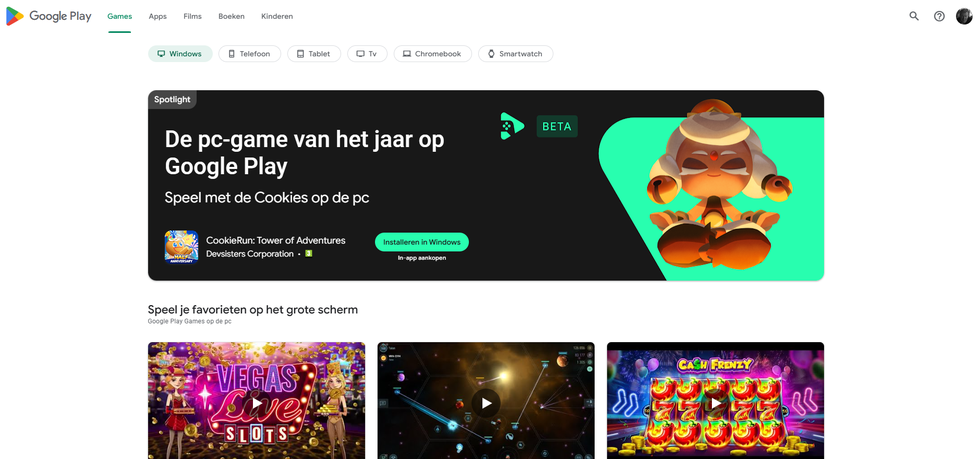Select the Windows device filter chip

(180, 54)
